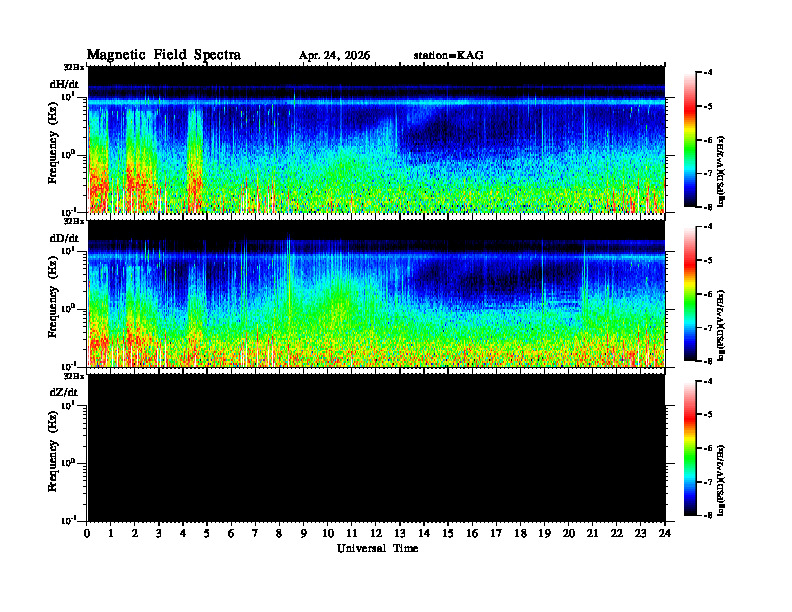Click the "-6" value on the dD/dt color bar

point(709,294)
